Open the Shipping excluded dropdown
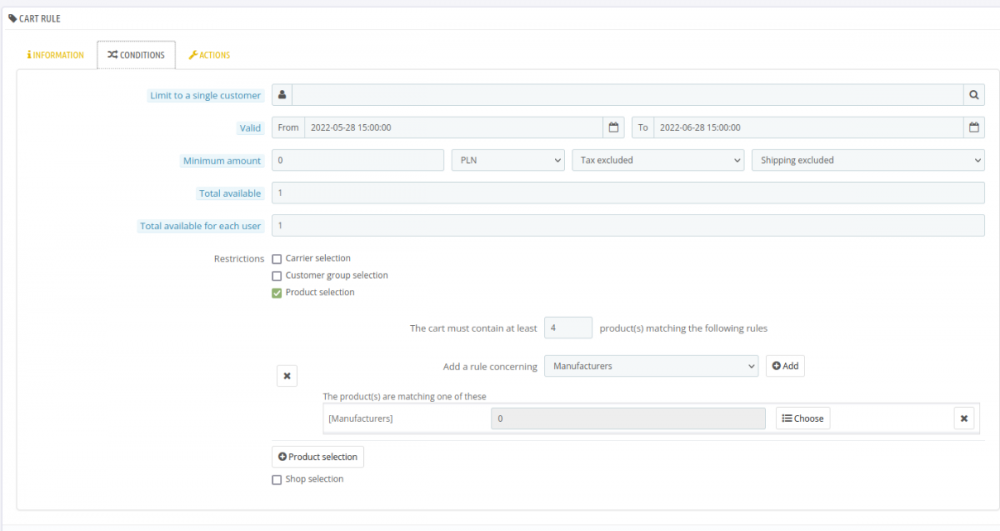 pos(867,160)
